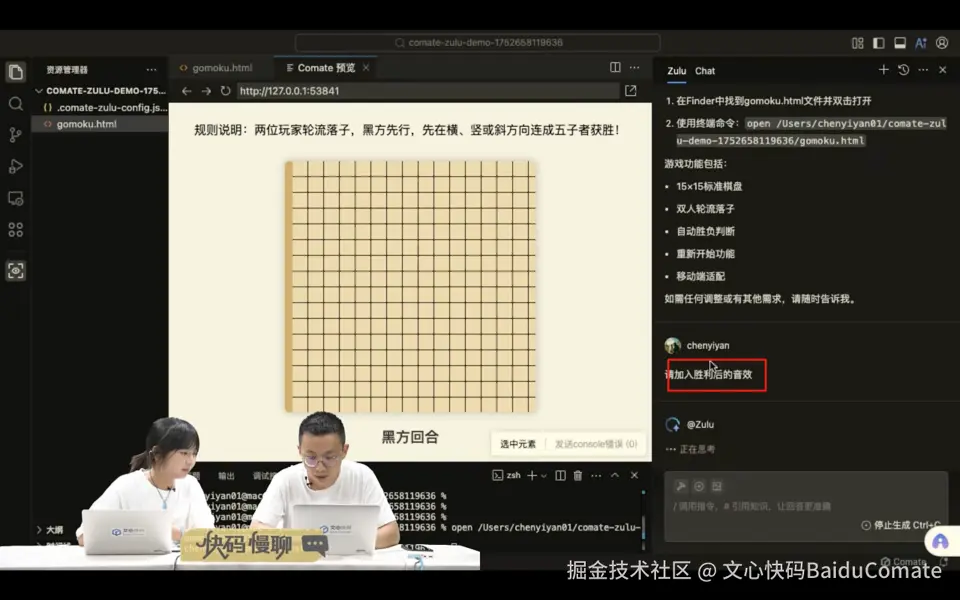Click the command center search box
Image resolution: width=960 pixels, height=600 pixels.
pyautogui.click(x=478, y=43)
